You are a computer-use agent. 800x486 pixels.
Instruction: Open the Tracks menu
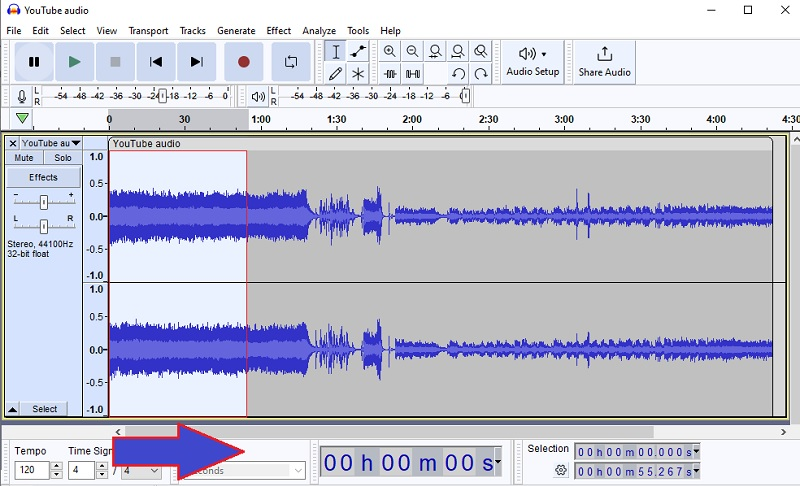tap(192, 31)
